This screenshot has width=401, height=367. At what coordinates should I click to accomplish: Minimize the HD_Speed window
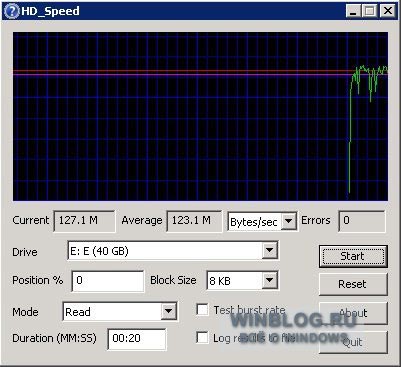point(353,11)
